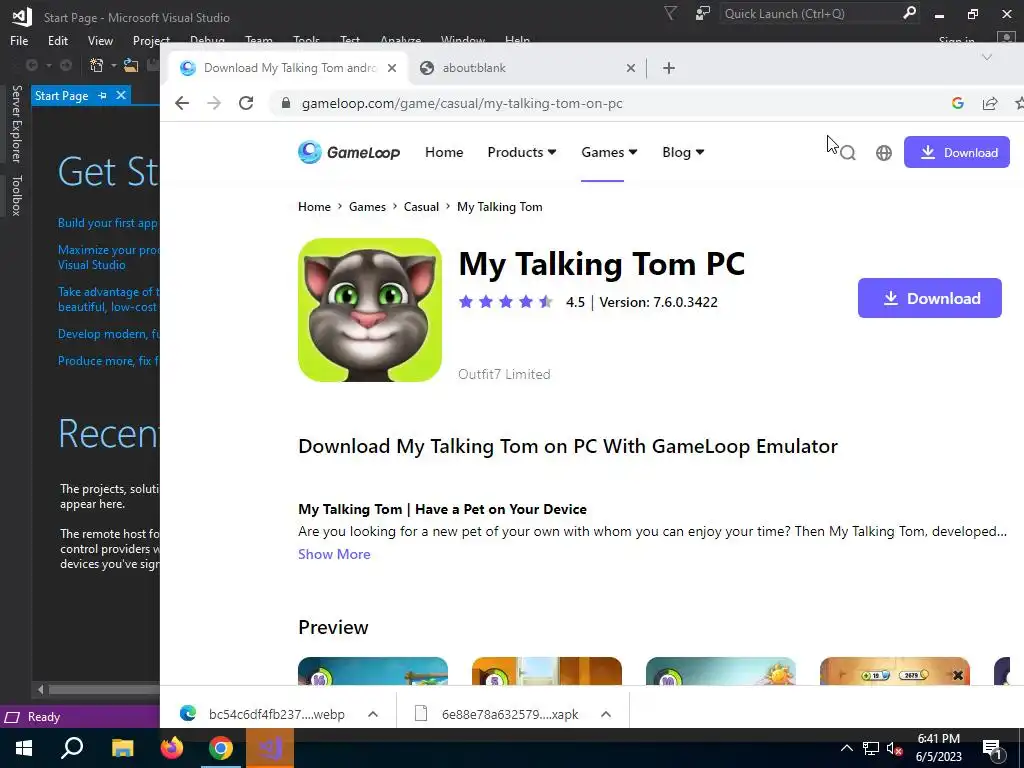1024x768 pixels.
Task: Open a new browser tab with plus icon
Action: tap(669, 68)
